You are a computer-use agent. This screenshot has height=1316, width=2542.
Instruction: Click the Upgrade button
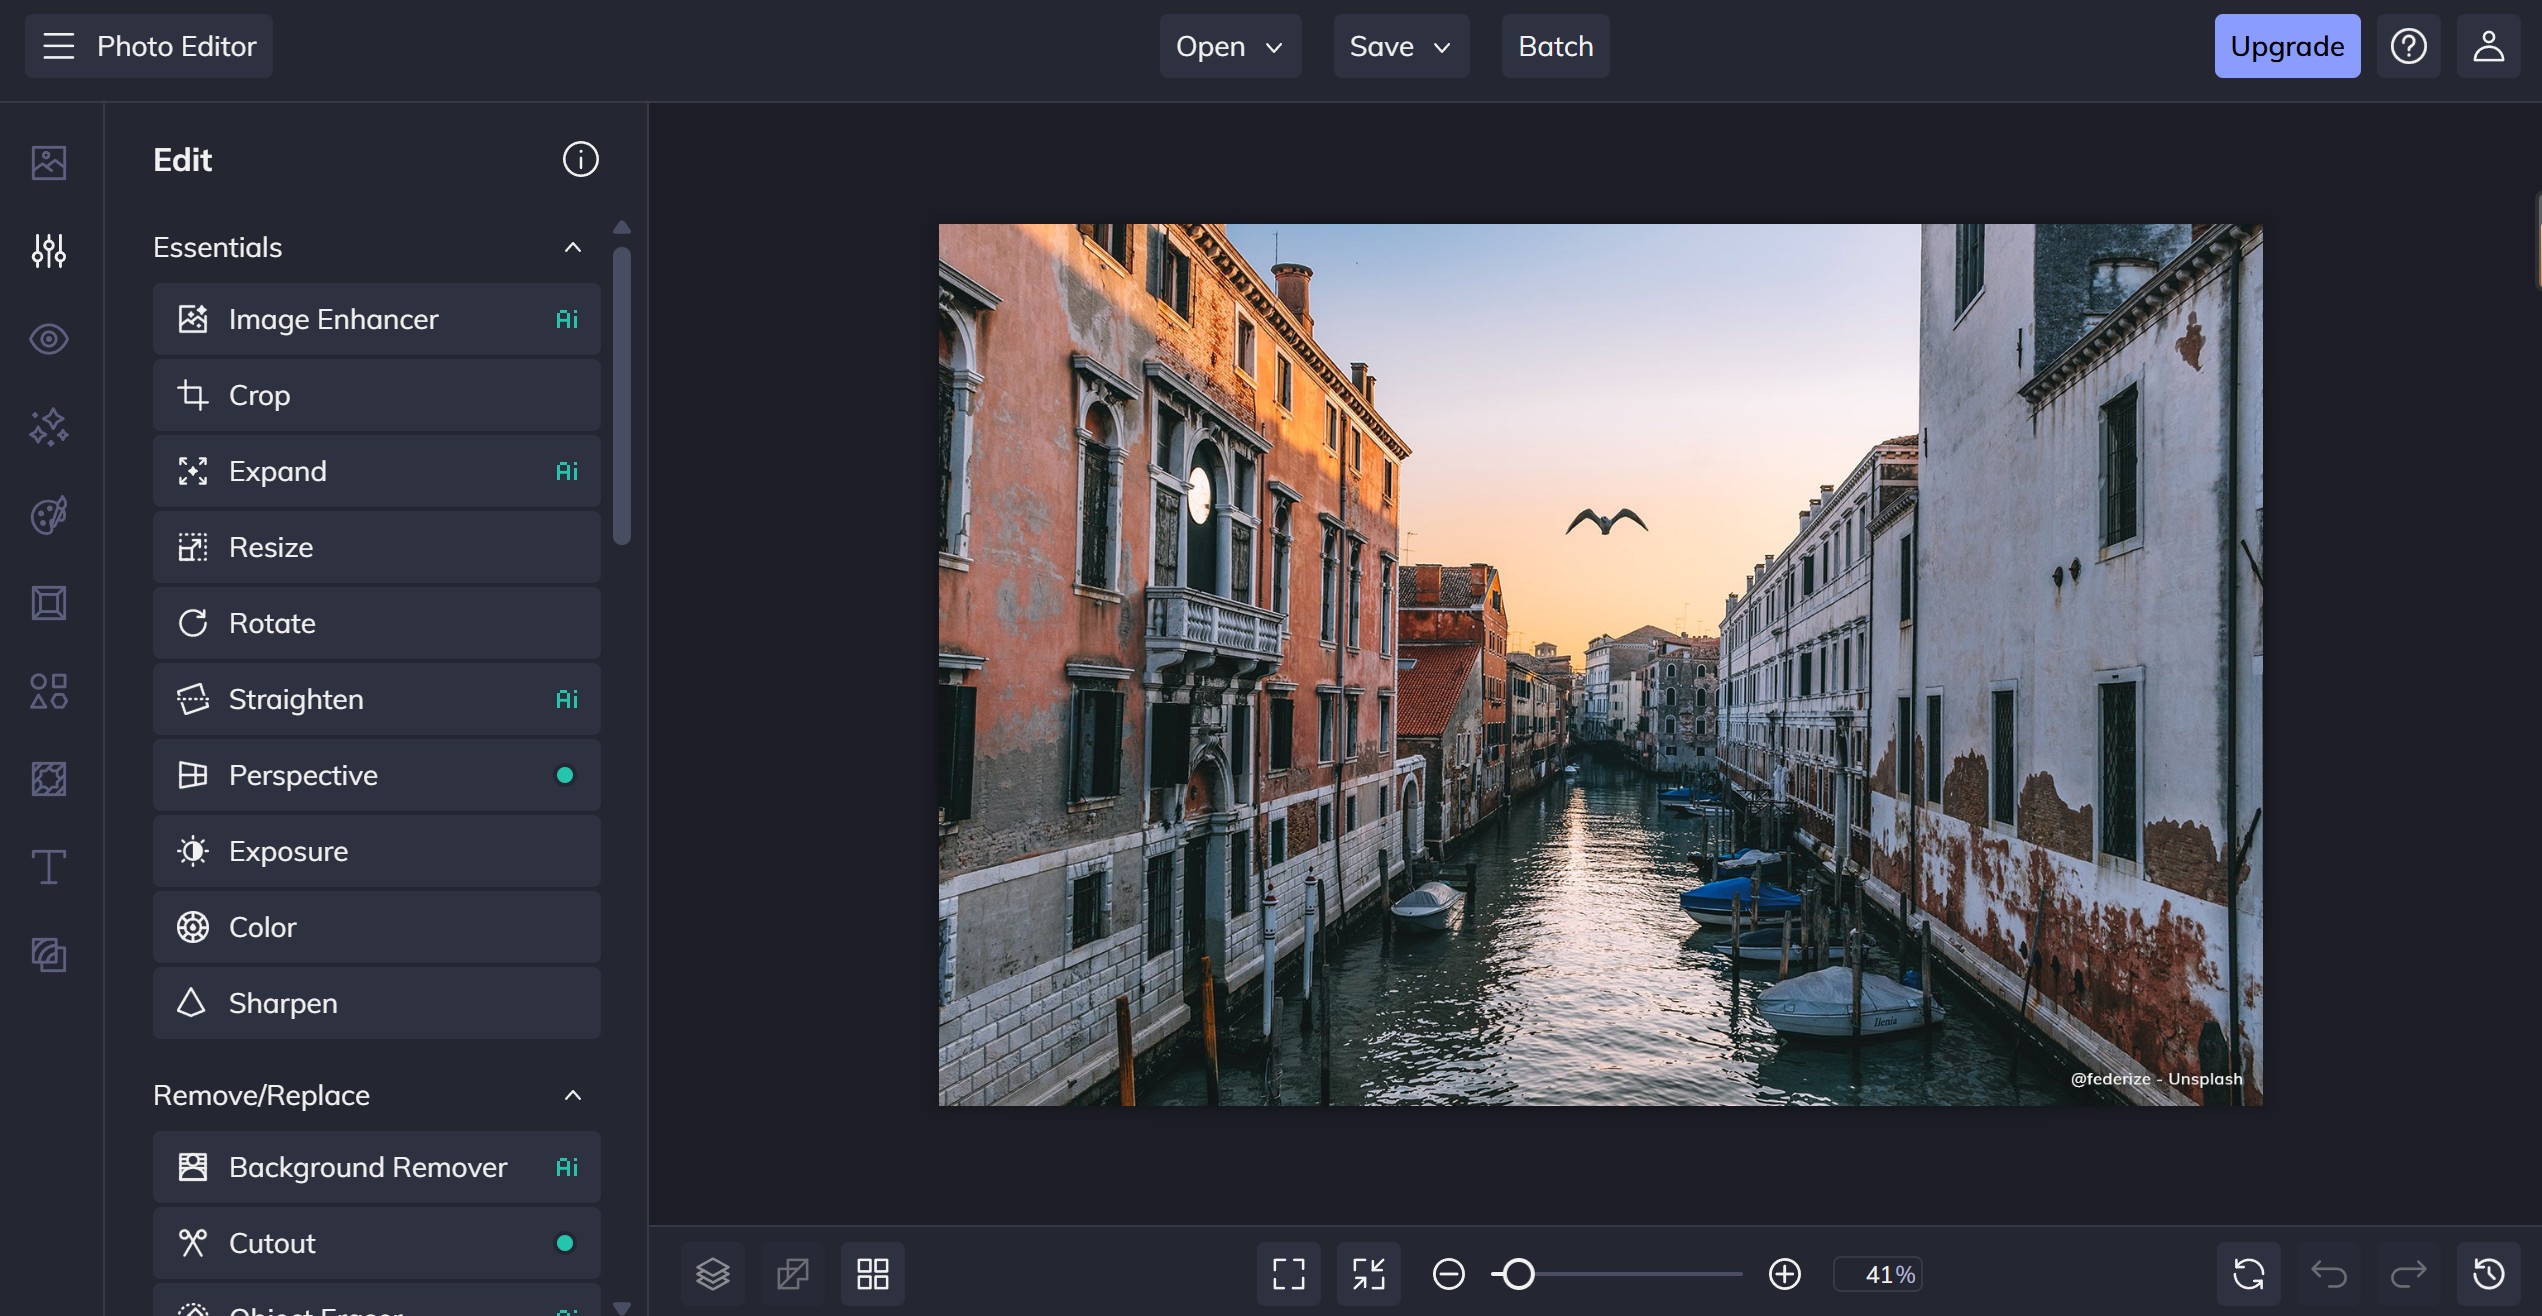click(x=2286, y=46)
